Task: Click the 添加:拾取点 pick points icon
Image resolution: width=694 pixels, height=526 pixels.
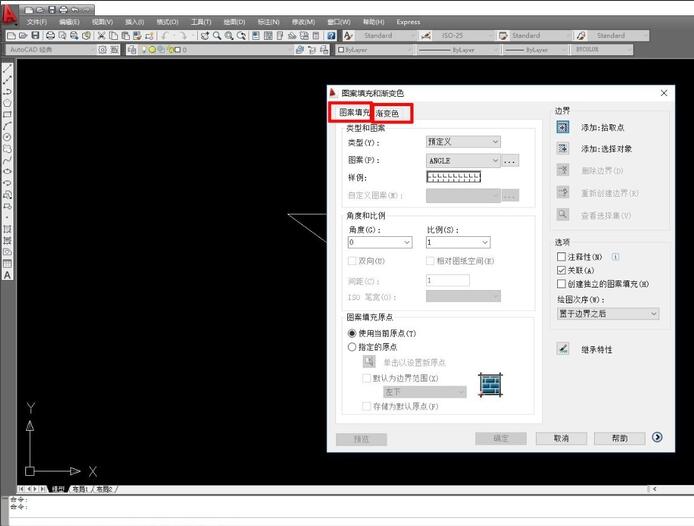Action: [x=563, y=127]
